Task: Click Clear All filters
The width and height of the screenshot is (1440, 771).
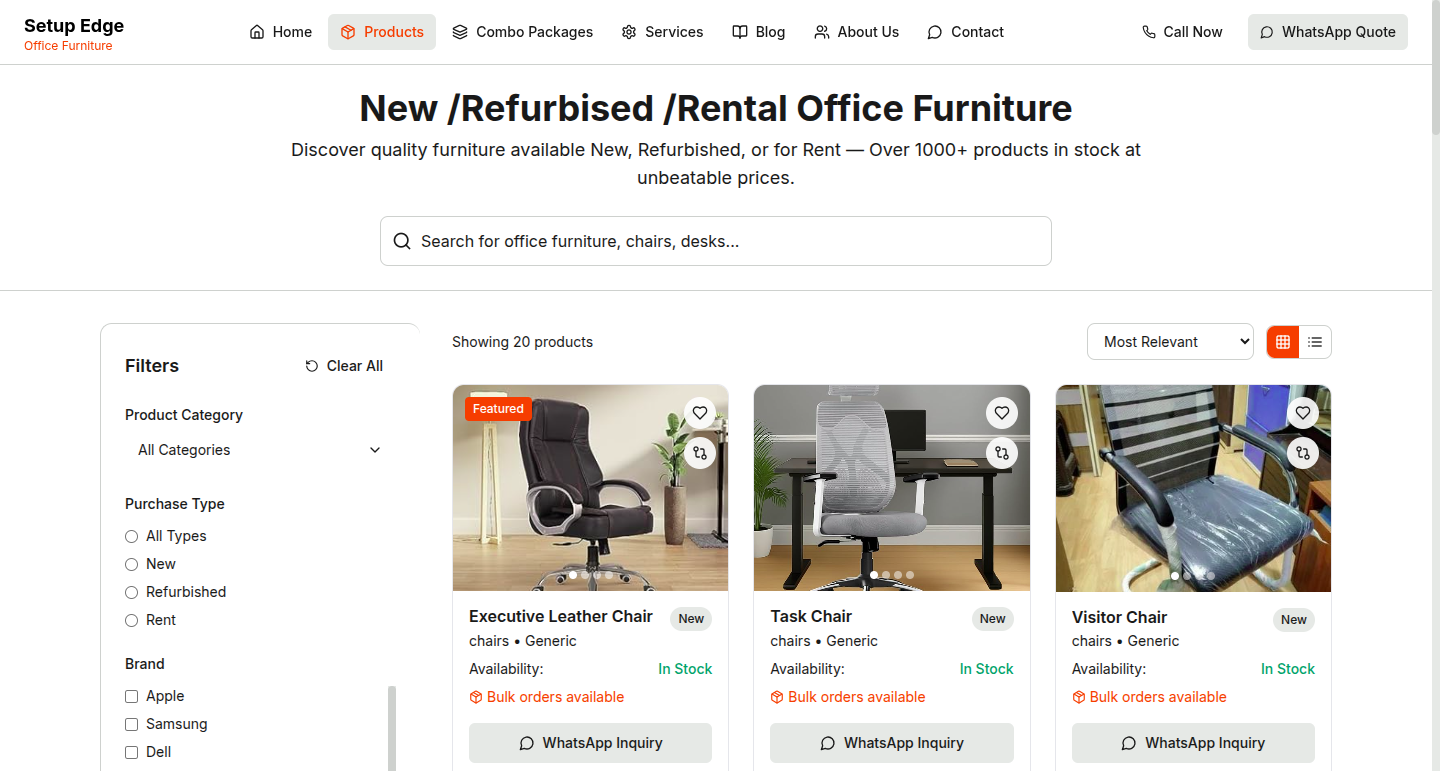Action: pos(344,366)
